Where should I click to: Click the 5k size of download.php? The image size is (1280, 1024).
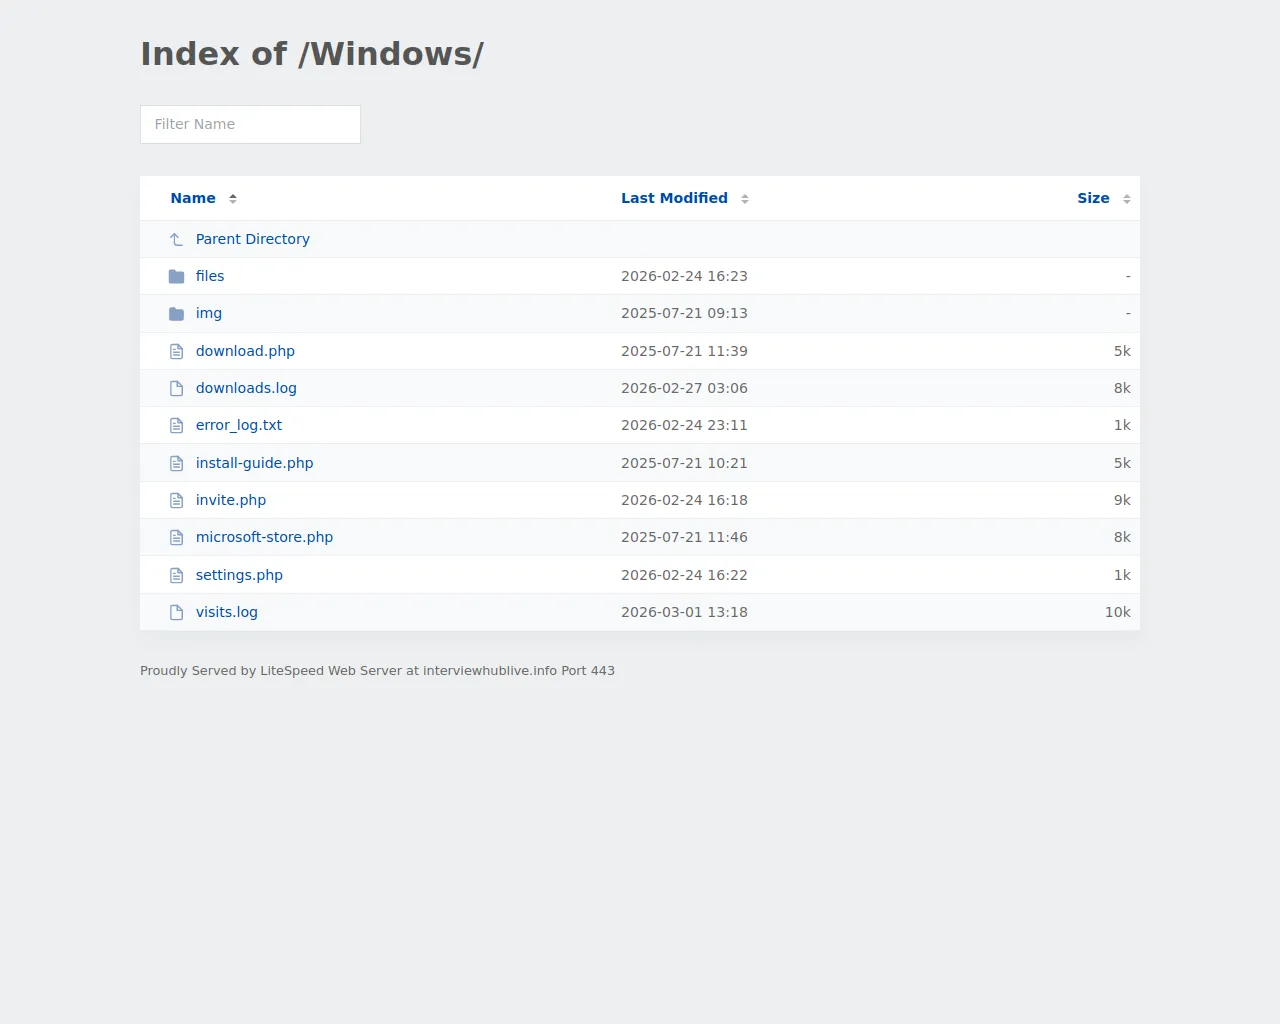(1122, 351)
